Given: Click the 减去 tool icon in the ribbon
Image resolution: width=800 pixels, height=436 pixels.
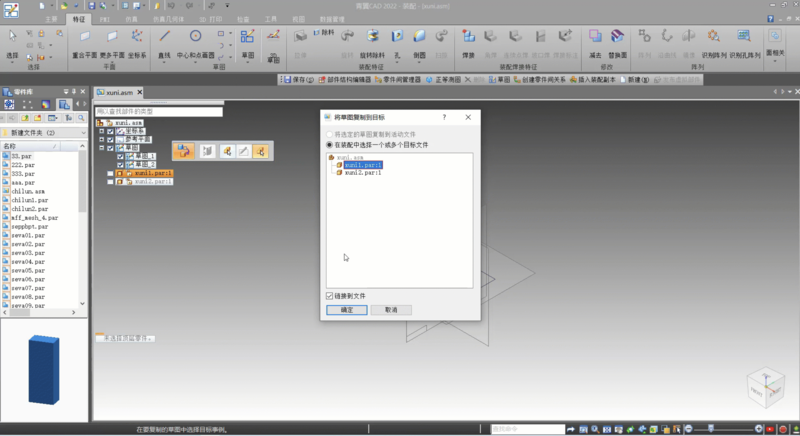Looking at the screenshot, I should 595,41.
